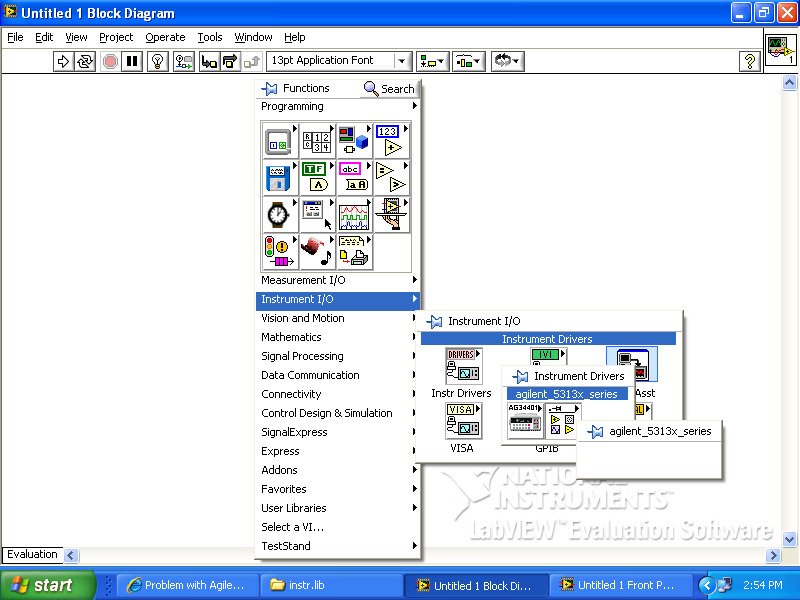Screen dimensions: 800x600
Task: Click Run Continuously button
Action: click(85, 62)
